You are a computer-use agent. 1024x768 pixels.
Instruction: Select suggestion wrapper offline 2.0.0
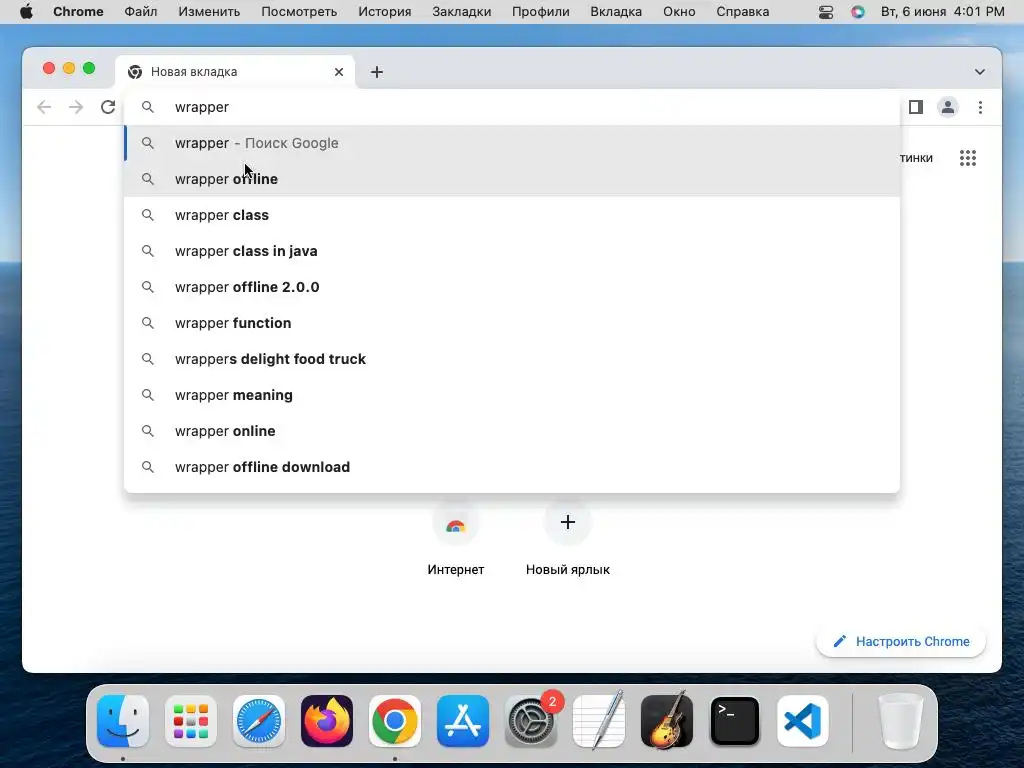click(x=512, y=287)
